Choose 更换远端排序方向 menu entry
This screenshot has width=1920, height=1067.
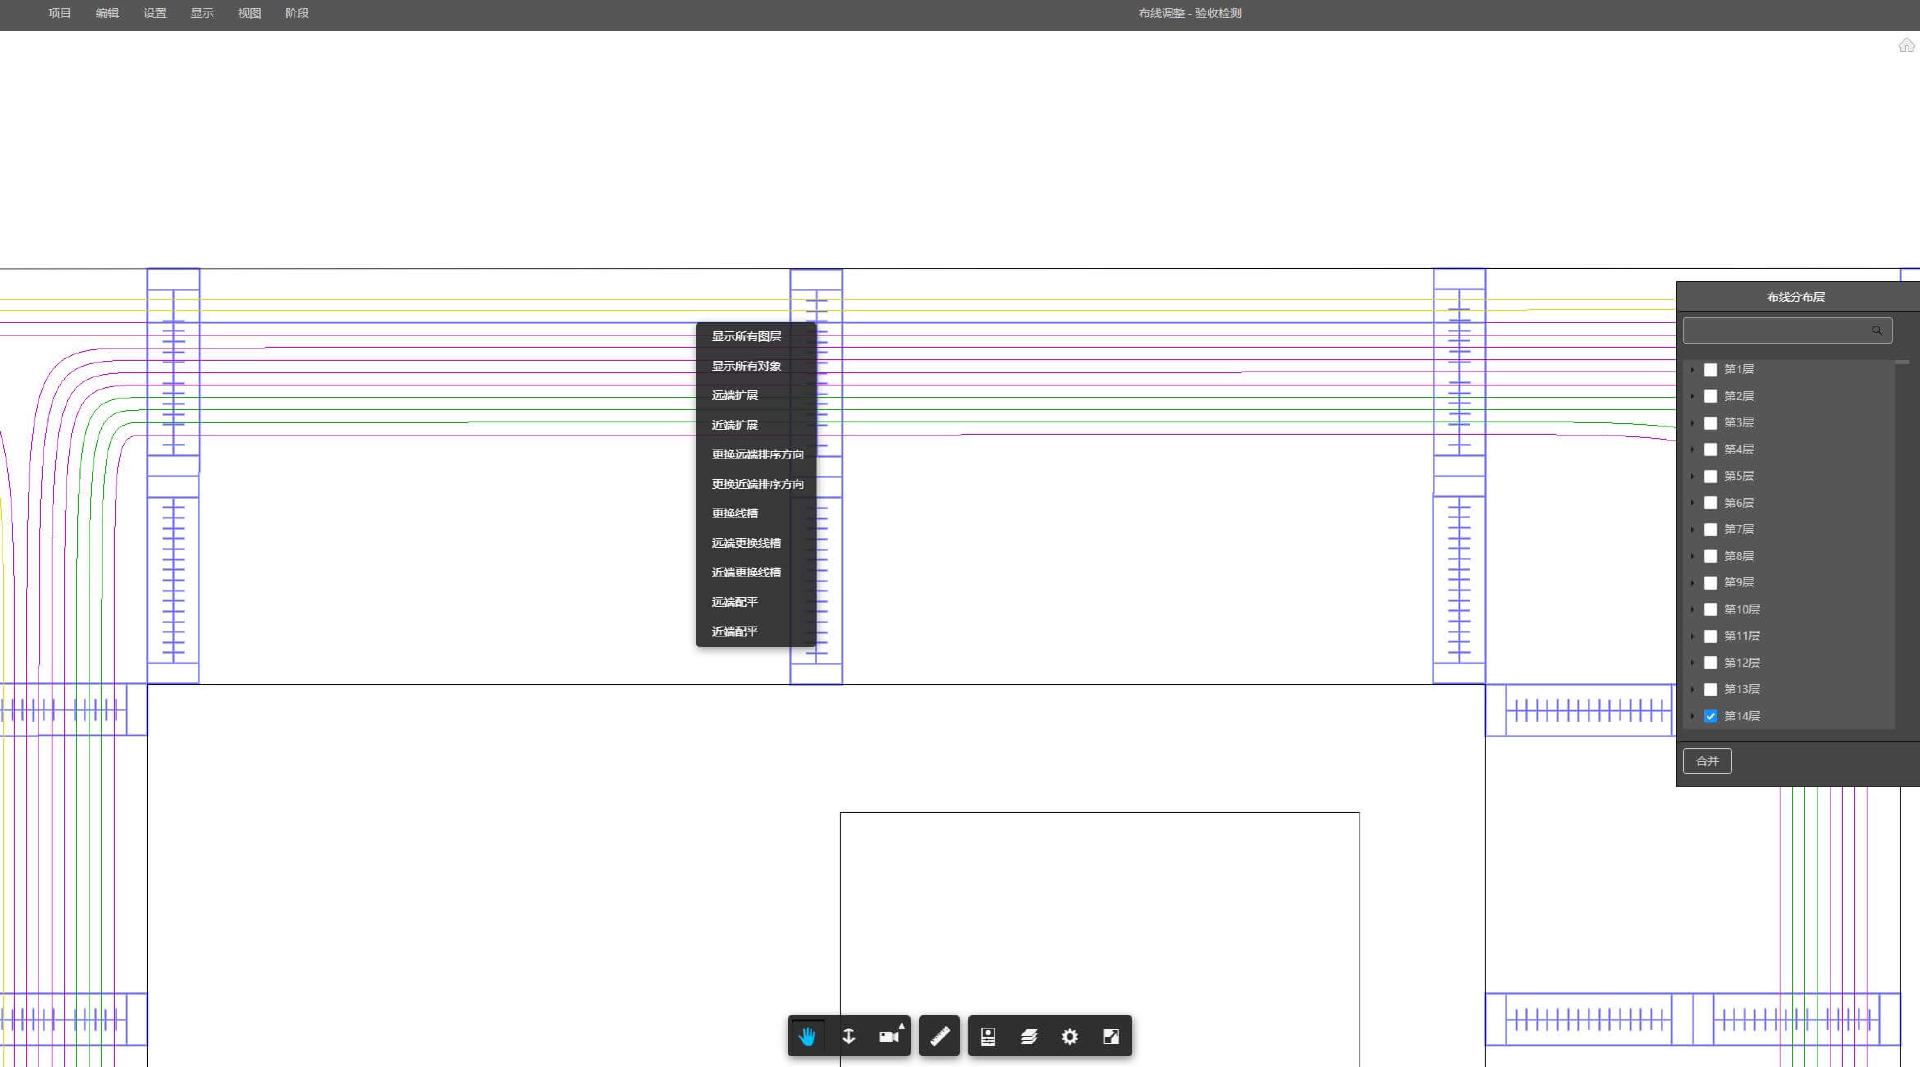(756, 454)
